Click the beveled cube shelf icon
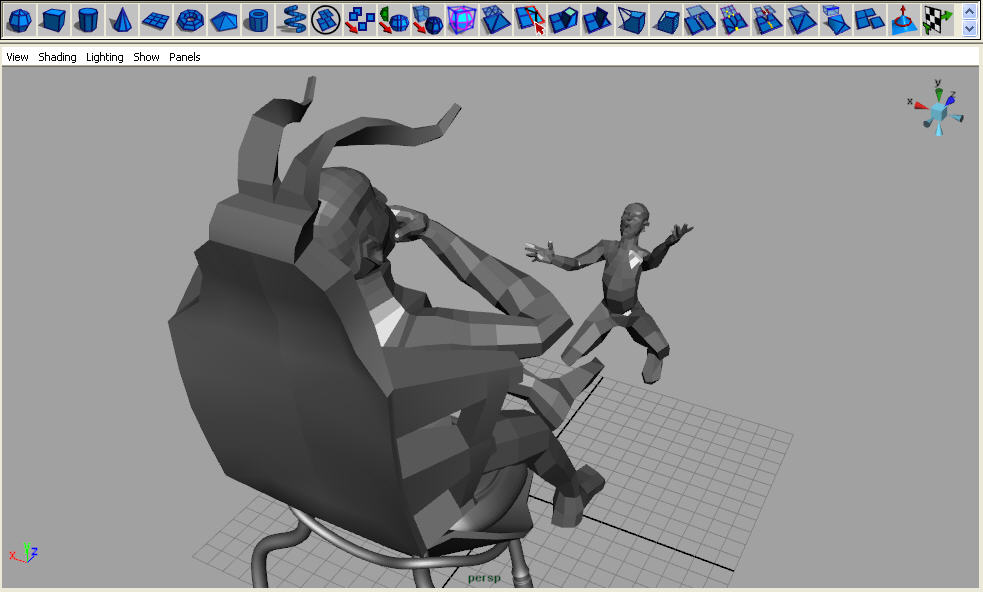 [x=666, y=20]
